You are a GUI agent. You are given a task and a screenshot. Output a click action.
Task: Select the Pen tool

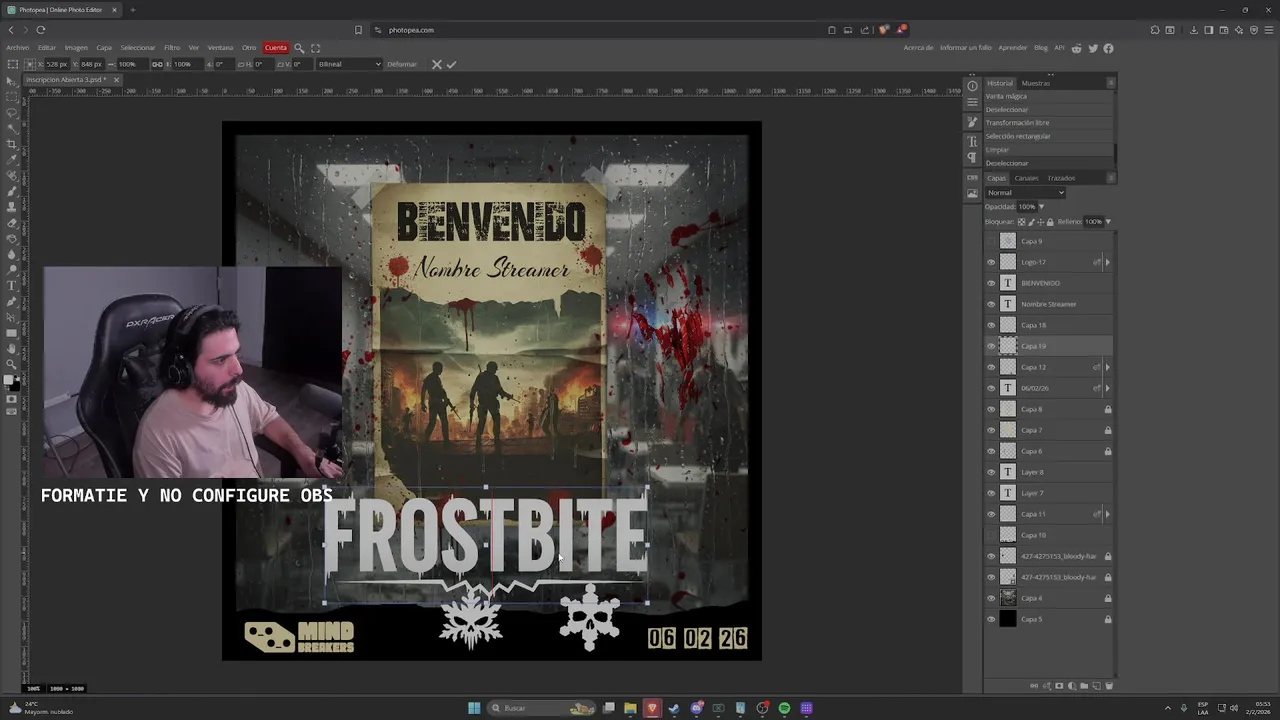12,301
